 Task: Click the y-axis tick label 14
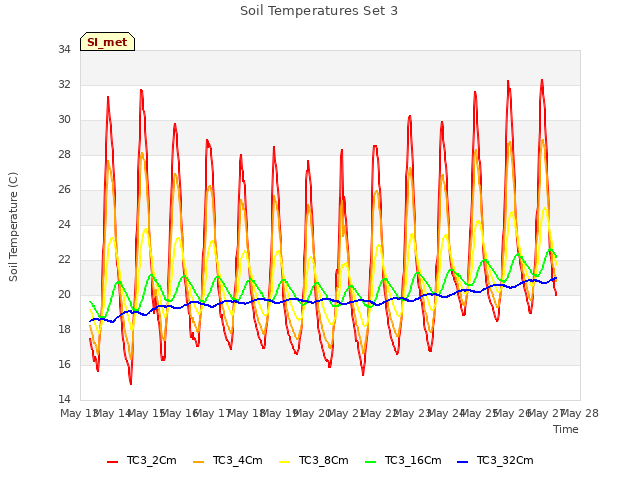[64, 399]
